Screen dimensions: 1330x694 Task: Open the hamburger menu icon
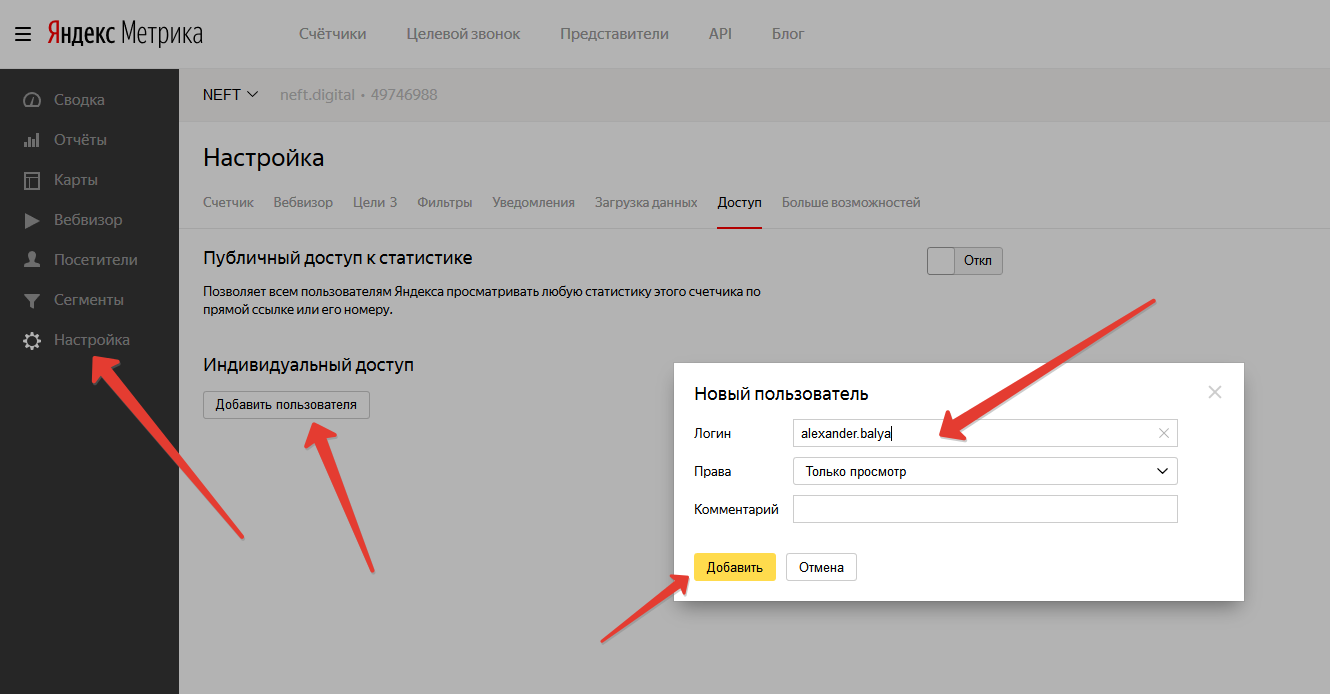tap(22, 34)
